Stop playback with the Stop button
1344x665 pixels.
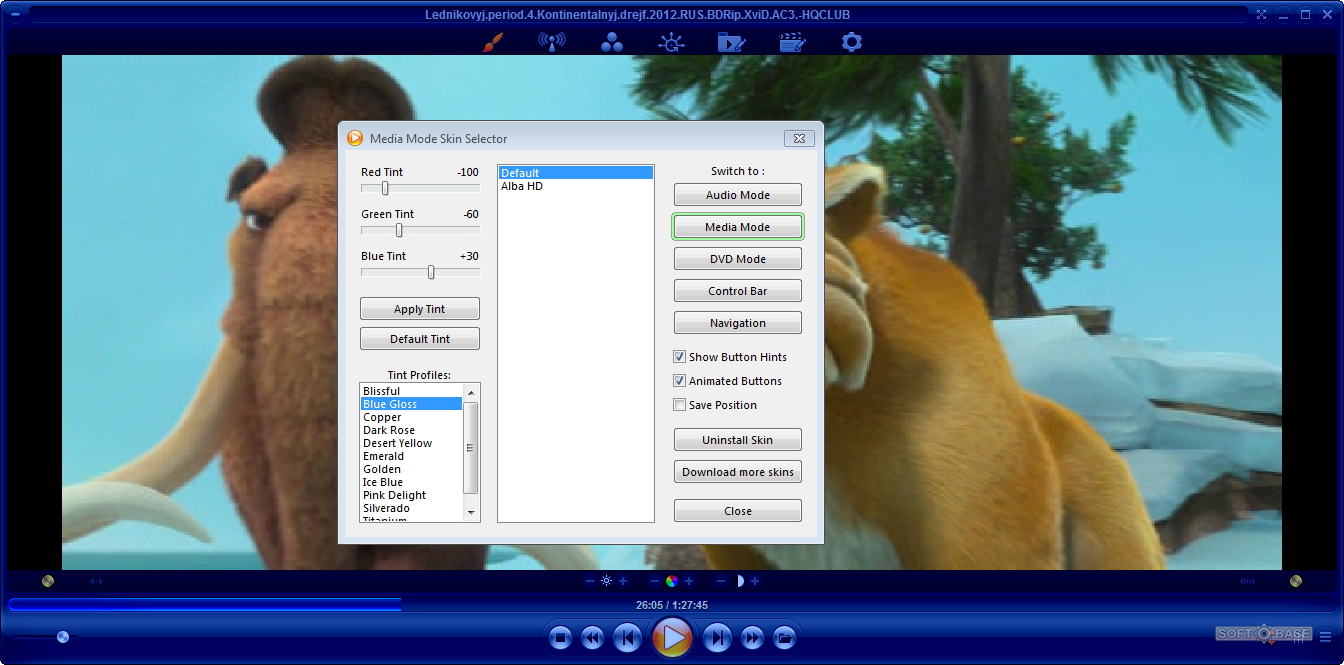click(561, 637)
